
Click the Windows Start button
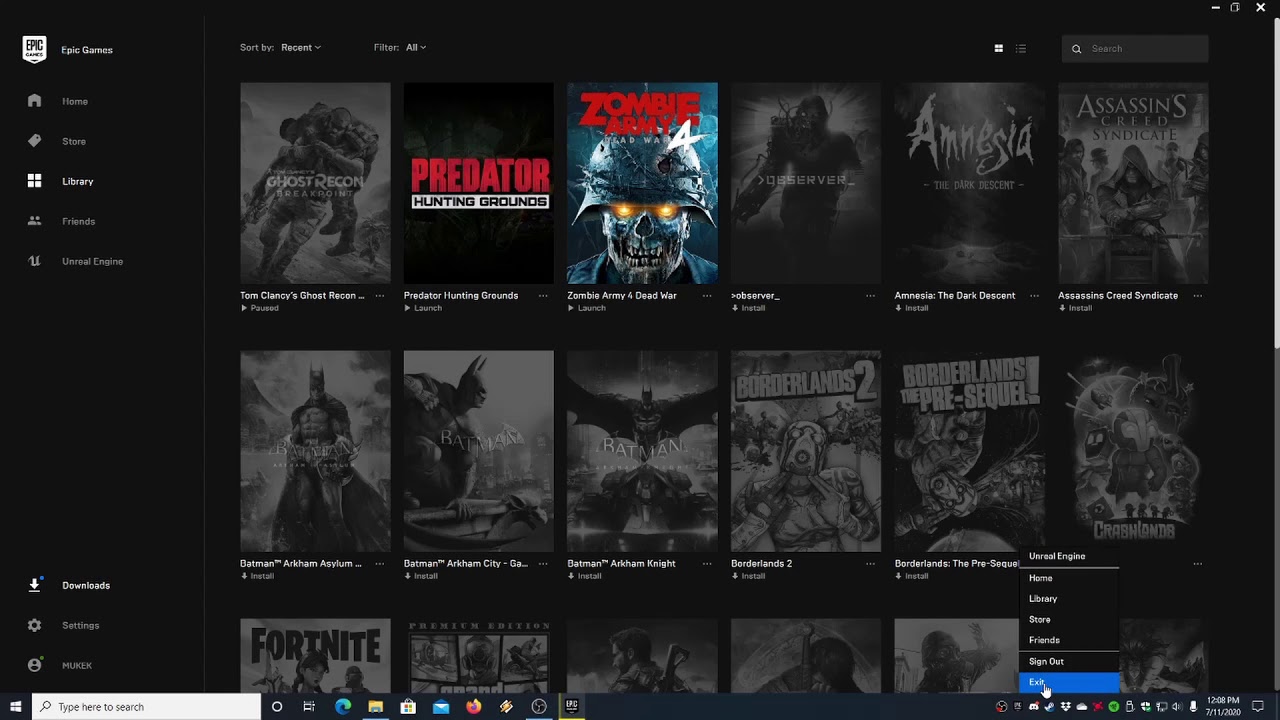[16, 707]
